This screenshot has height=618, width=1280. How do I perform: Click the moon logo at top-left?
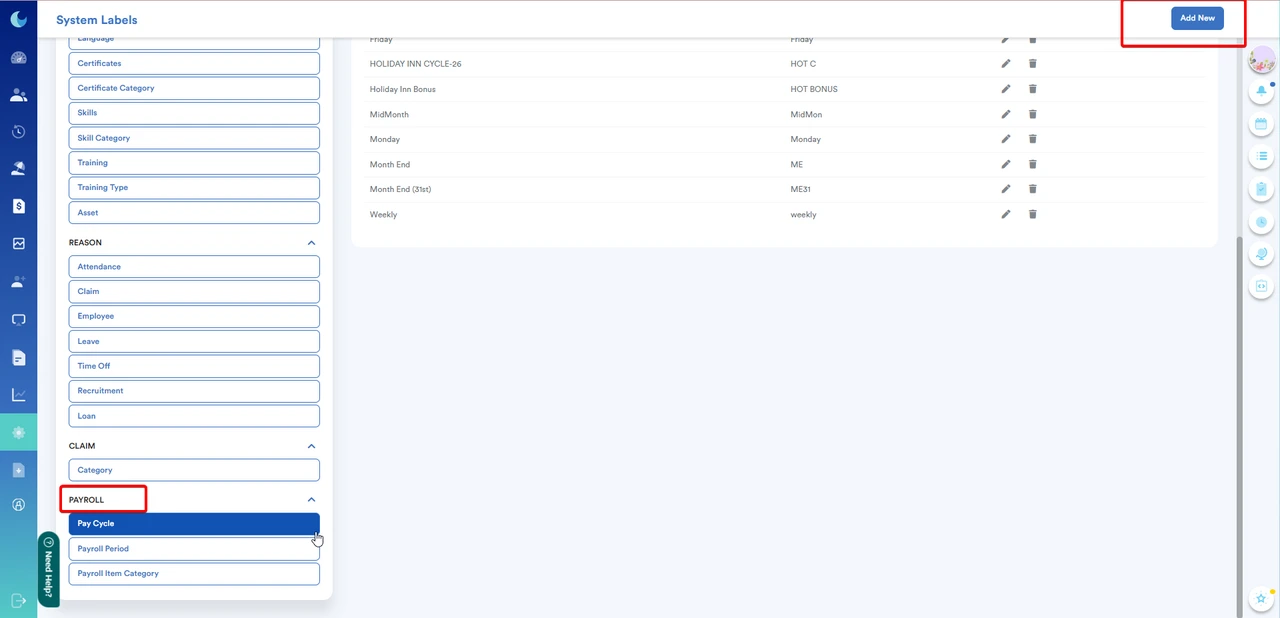click(18, 19)
